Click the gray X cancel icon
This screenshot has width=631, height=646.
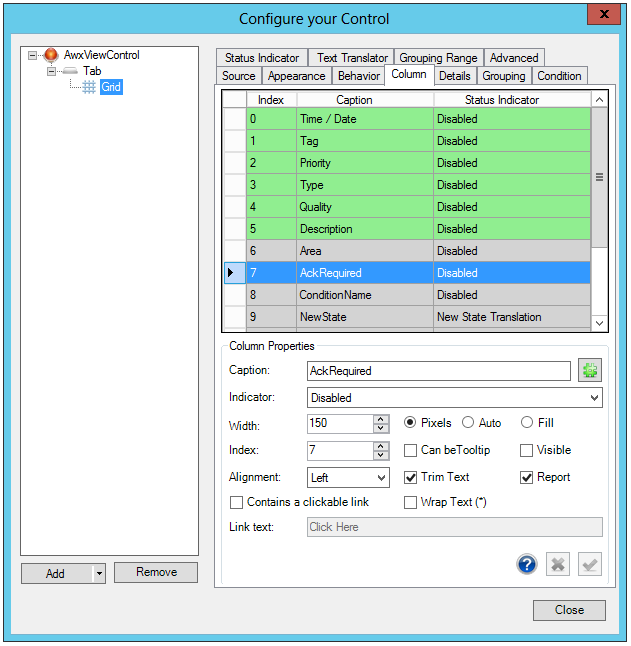(559, 564)
